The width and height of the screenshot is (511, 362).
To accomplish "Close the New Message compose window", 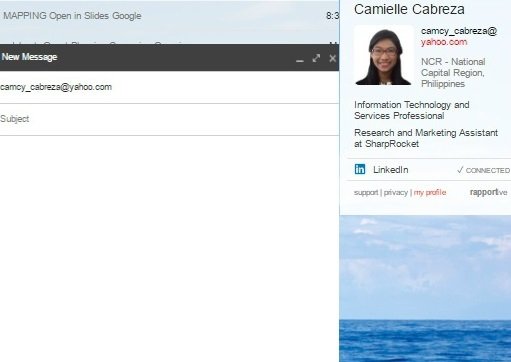I will [x=332, y=58].
